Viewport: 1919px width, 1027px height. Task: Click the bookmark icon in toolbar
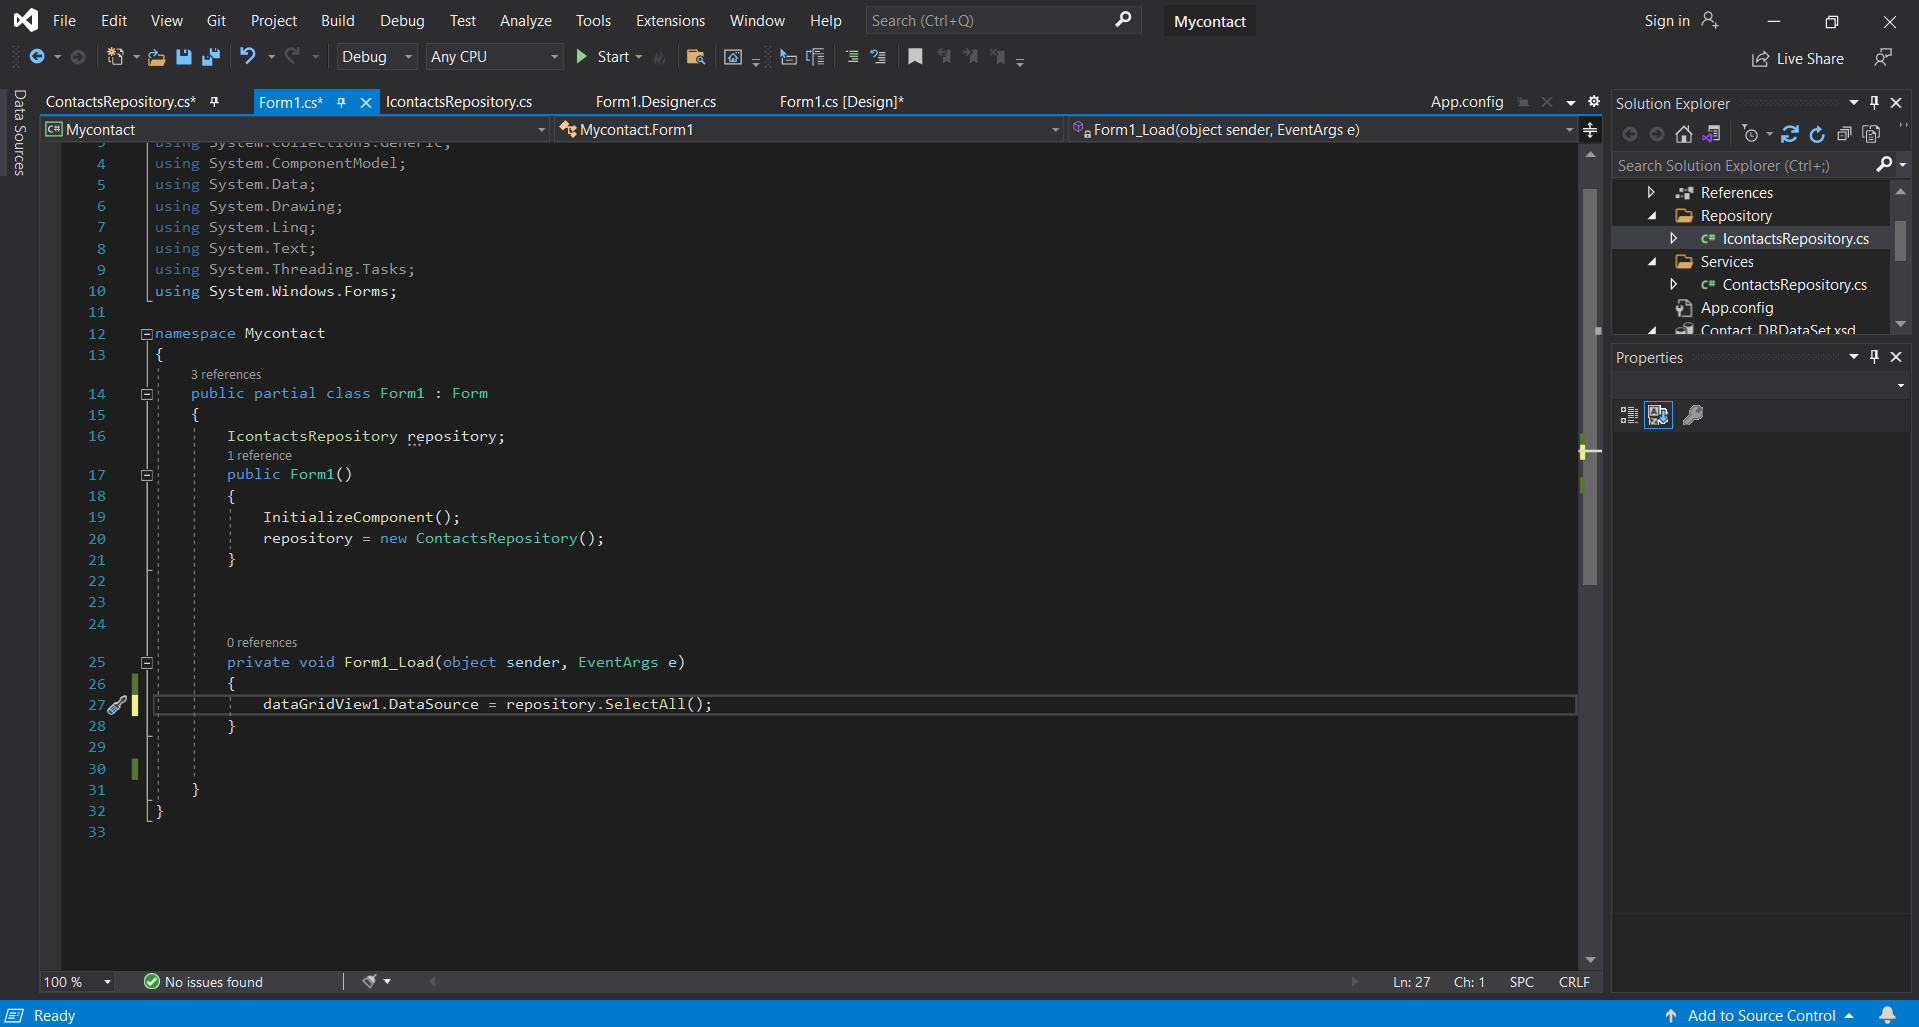click(x=915, y=57)
